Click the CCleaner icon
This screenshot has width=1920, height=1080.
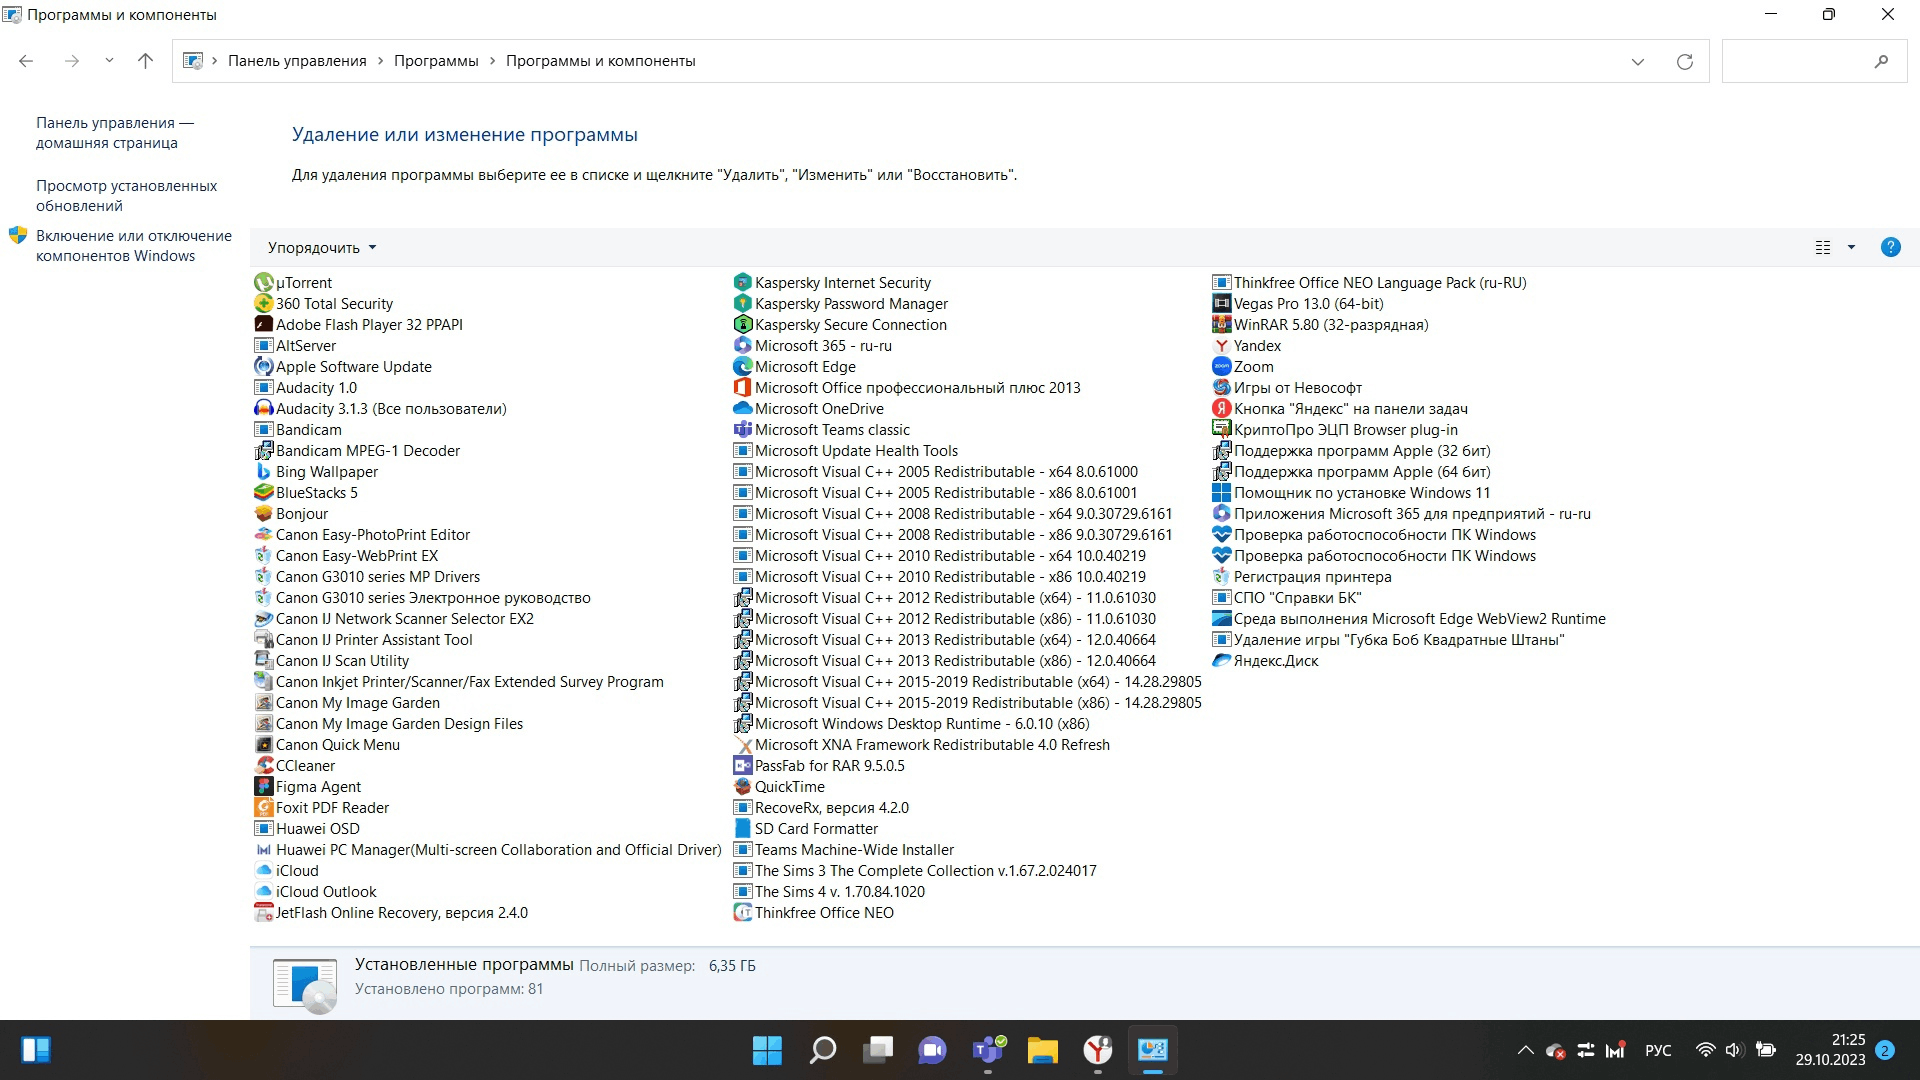point(264,766)
